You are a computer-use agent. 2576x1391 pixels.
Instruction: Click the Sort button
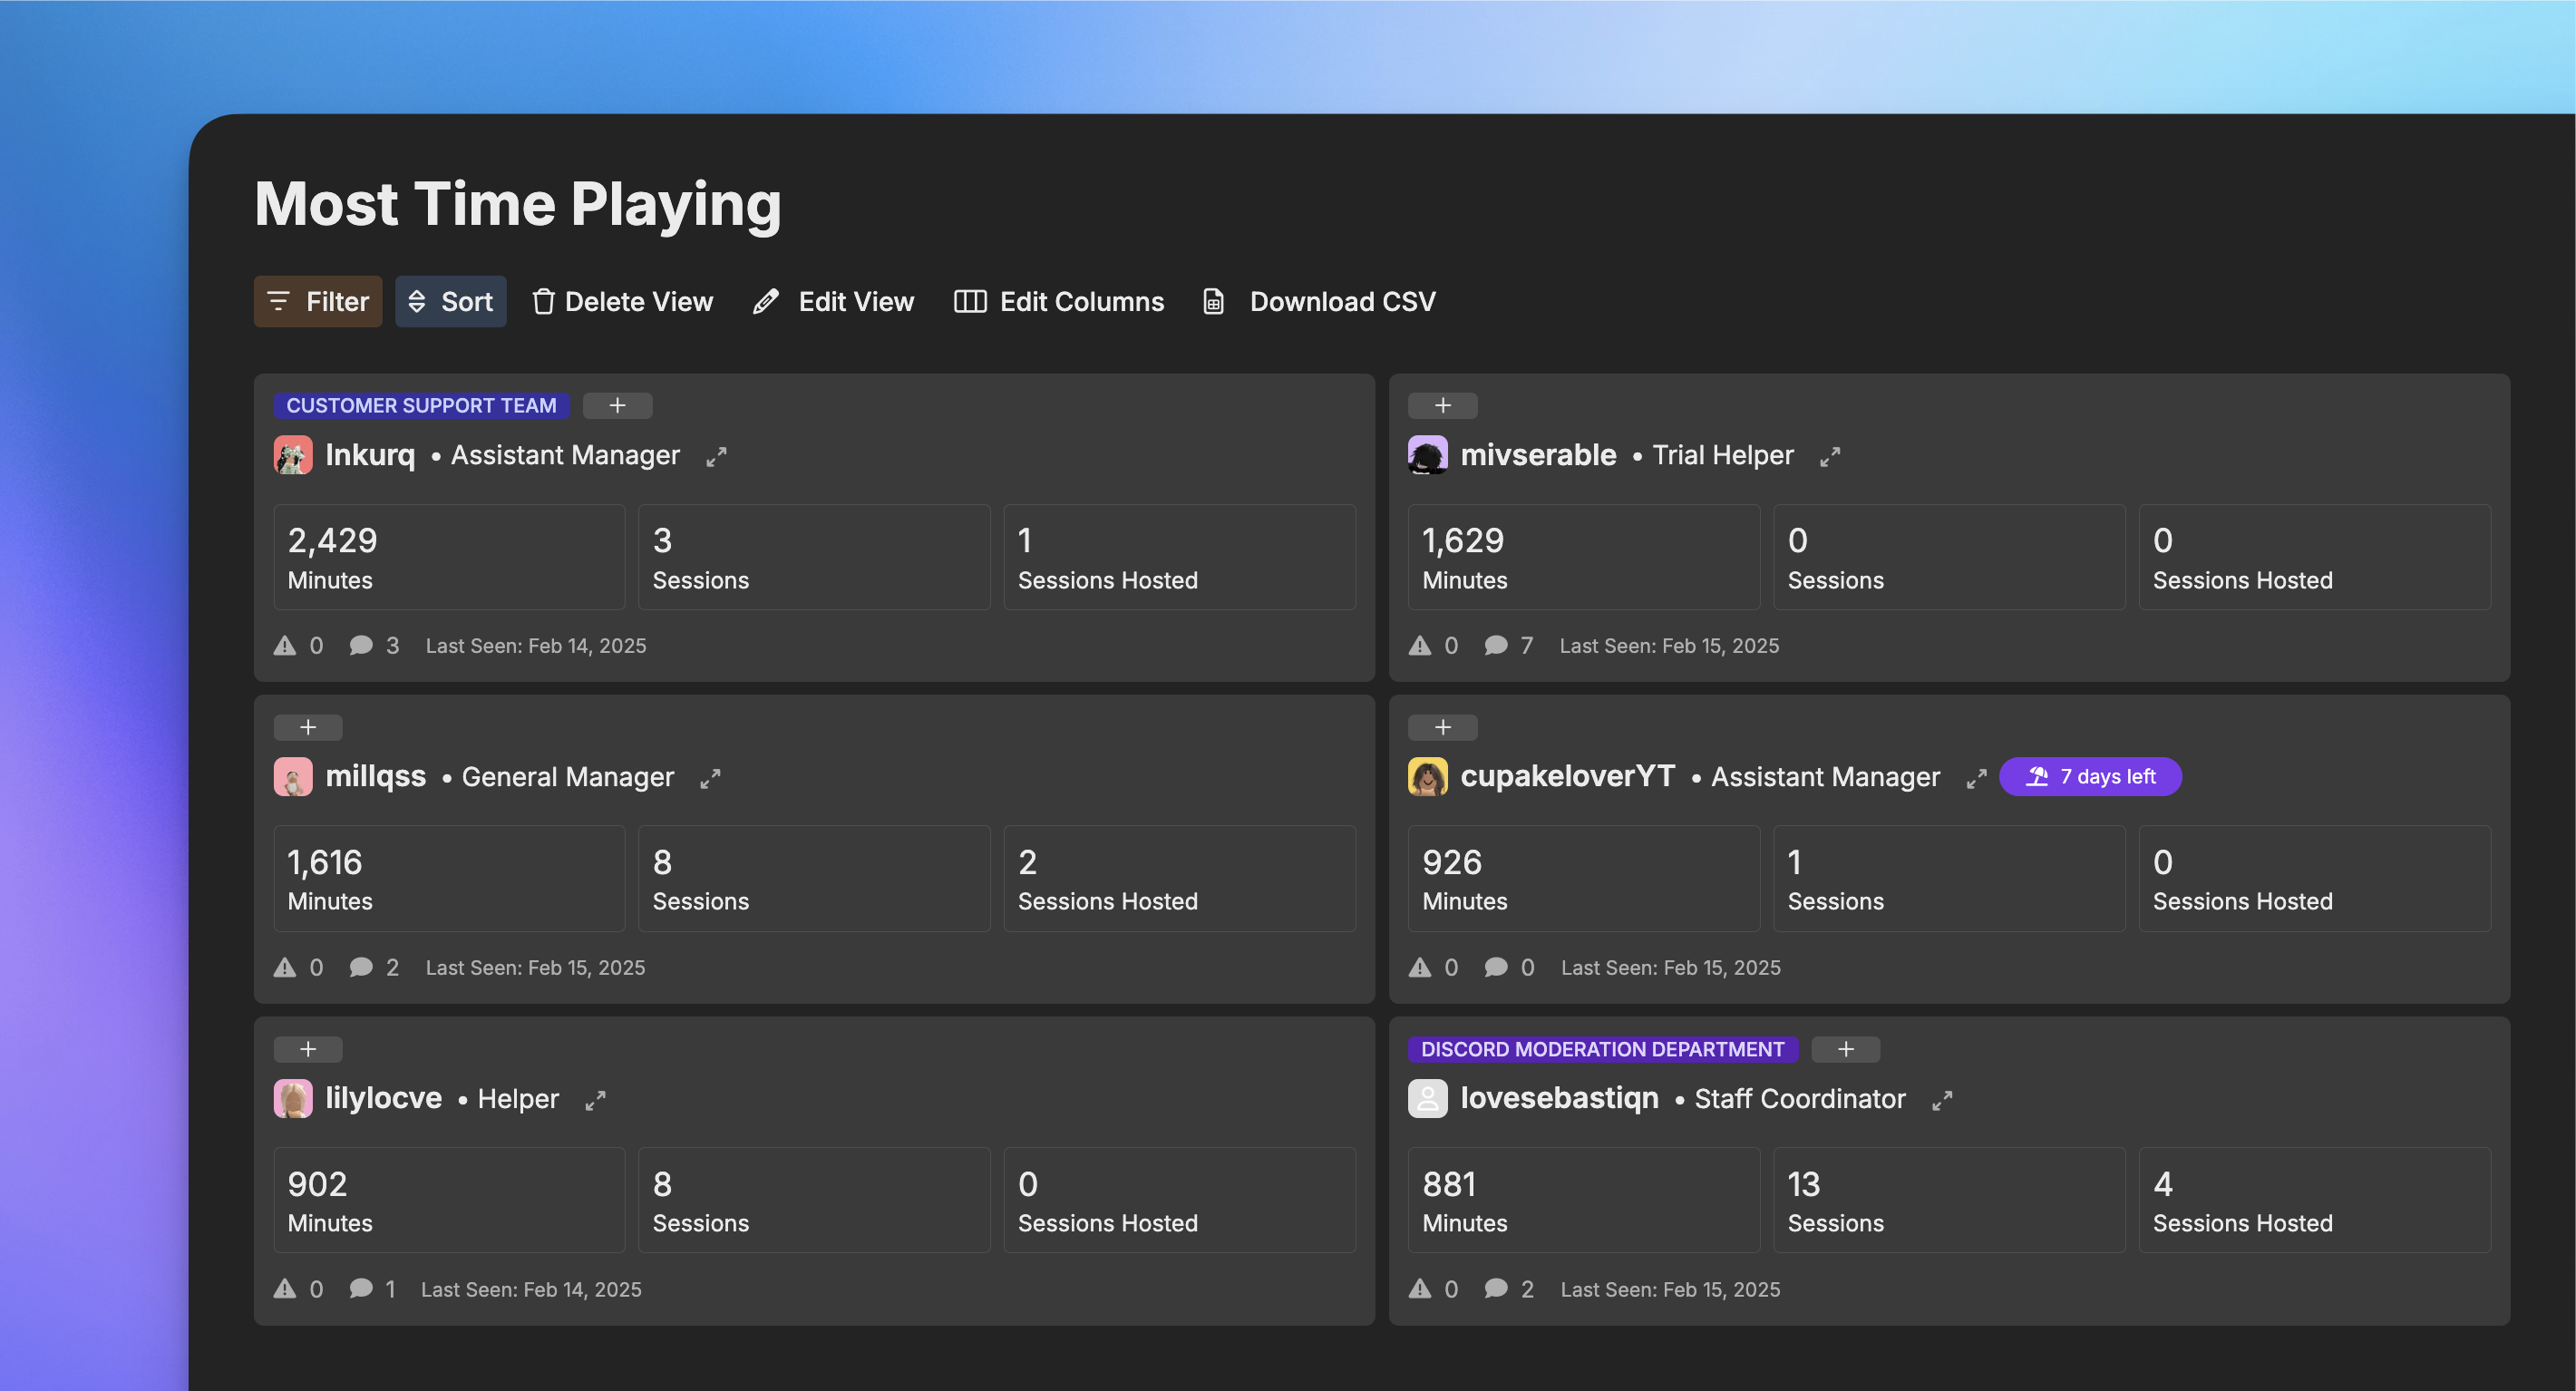point(450,301)
